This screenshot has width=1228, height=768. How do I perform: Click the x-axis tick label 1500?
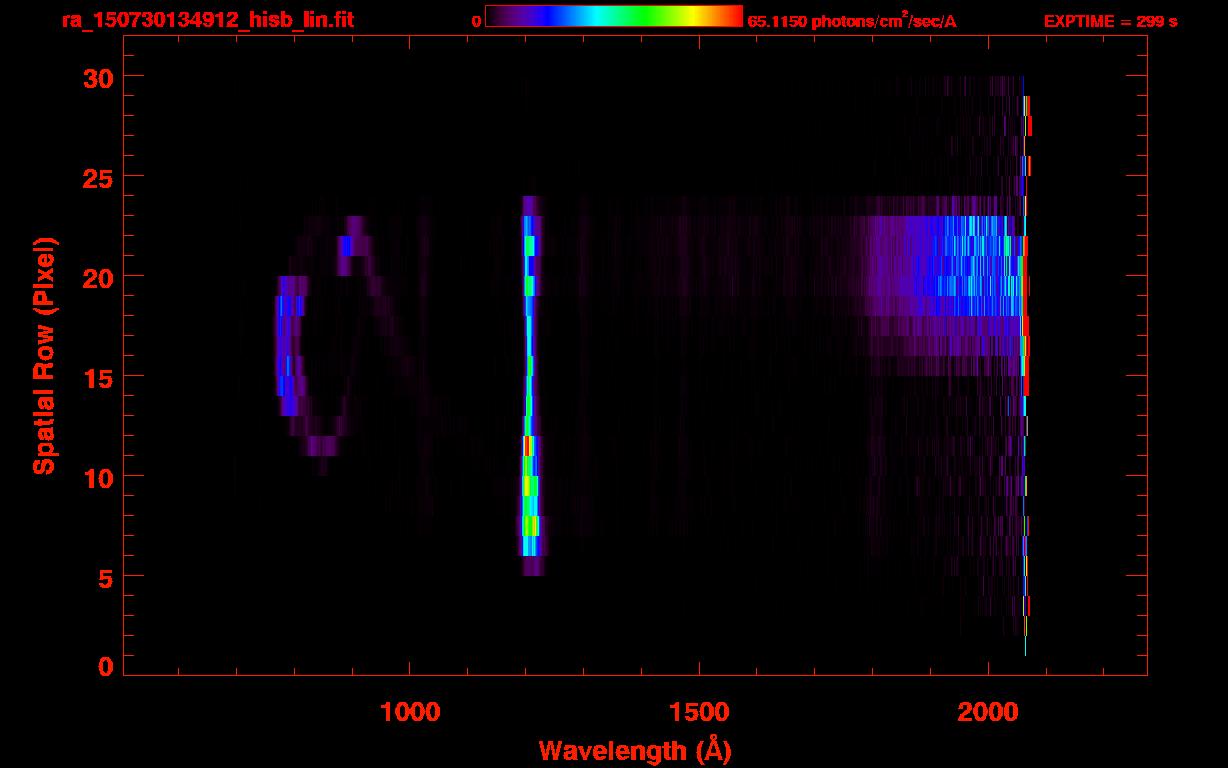click(698, 711)
